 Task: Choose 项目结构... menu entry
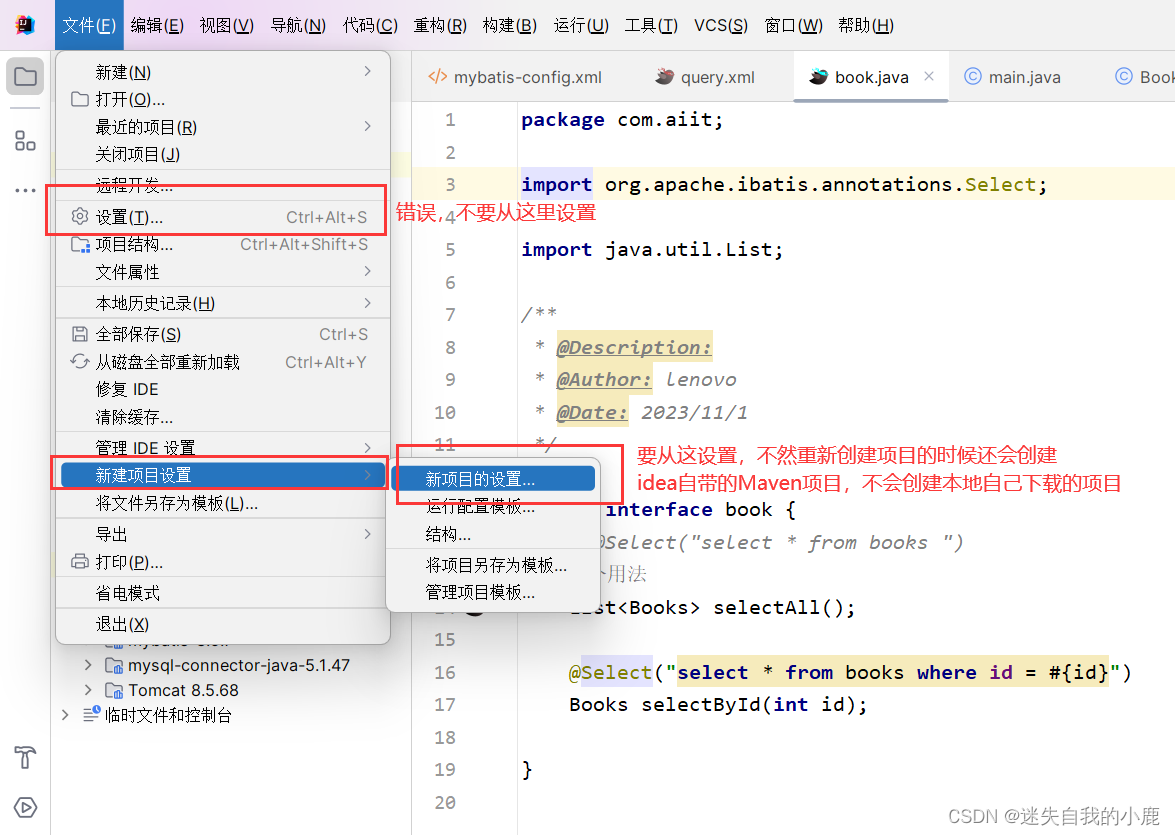click(x=223, y=244)
